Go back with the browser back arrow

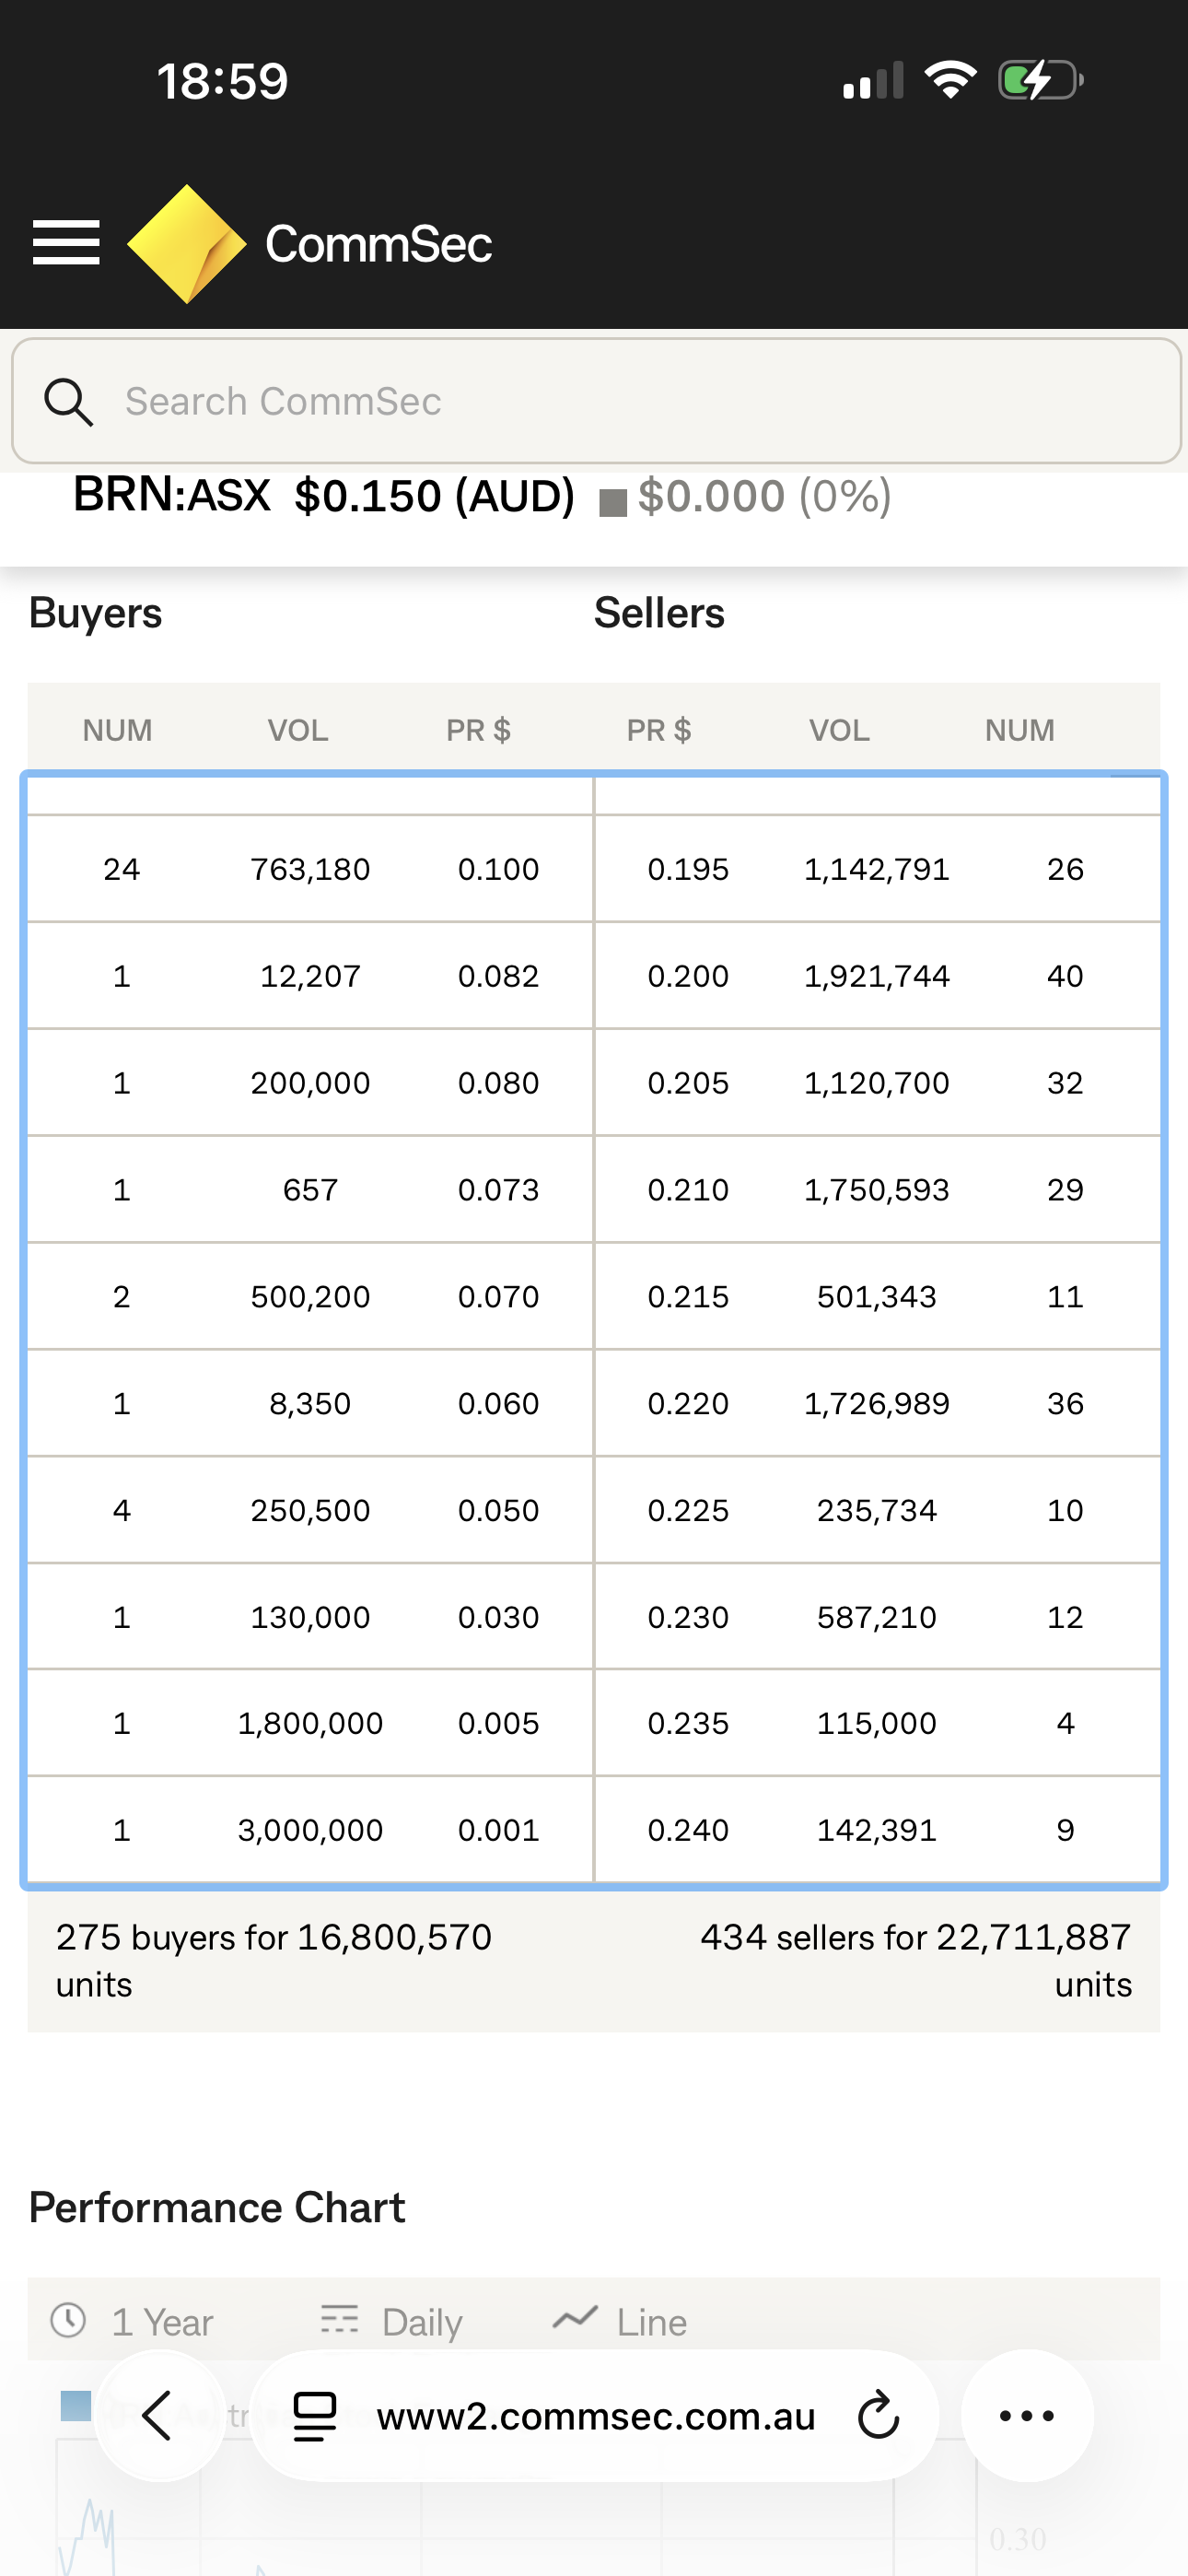pos(158,2416)
